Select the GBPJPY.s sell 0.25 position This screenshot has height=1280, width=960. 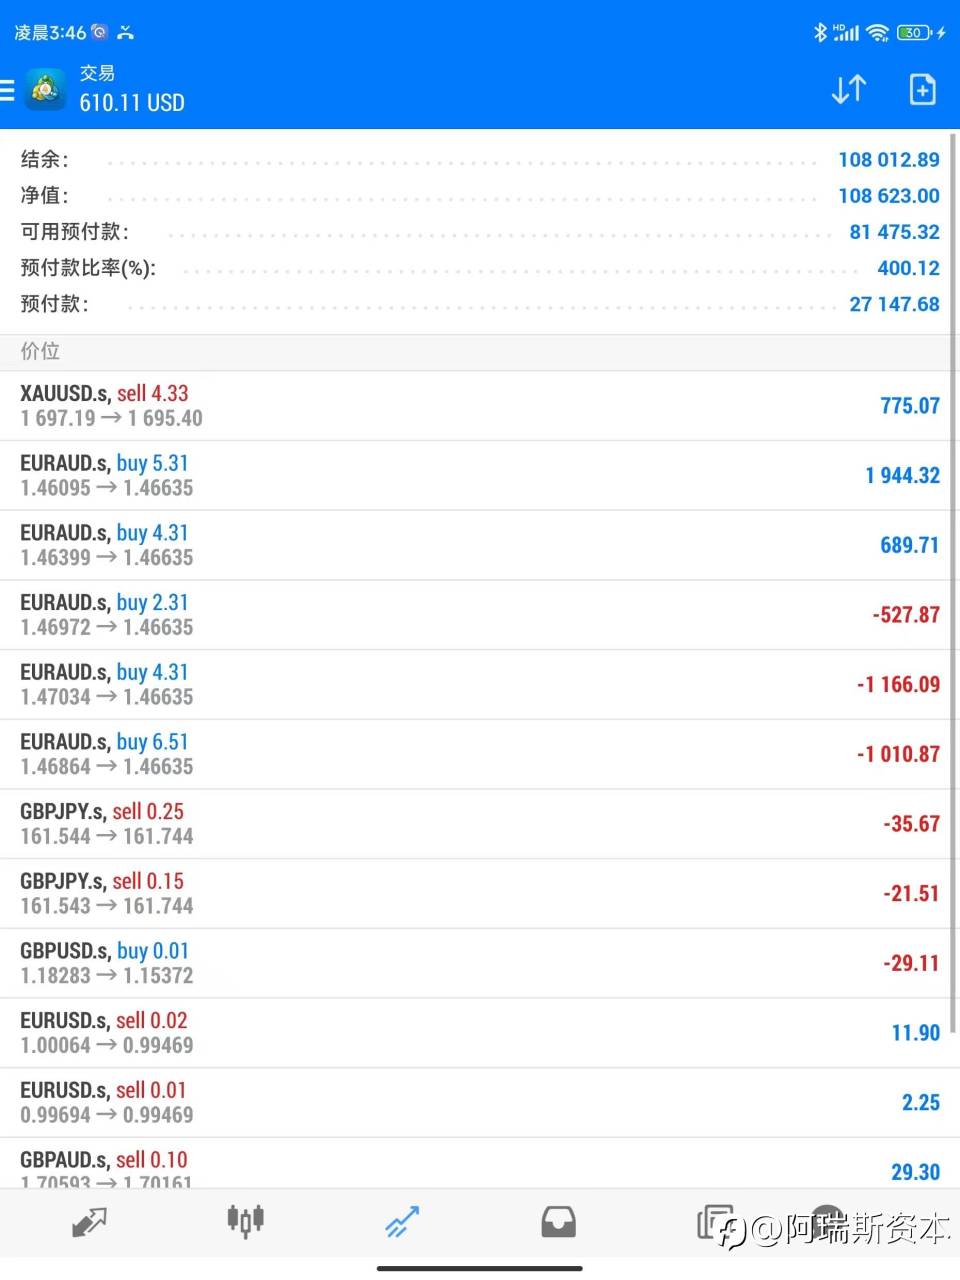[x=480, y=824]
